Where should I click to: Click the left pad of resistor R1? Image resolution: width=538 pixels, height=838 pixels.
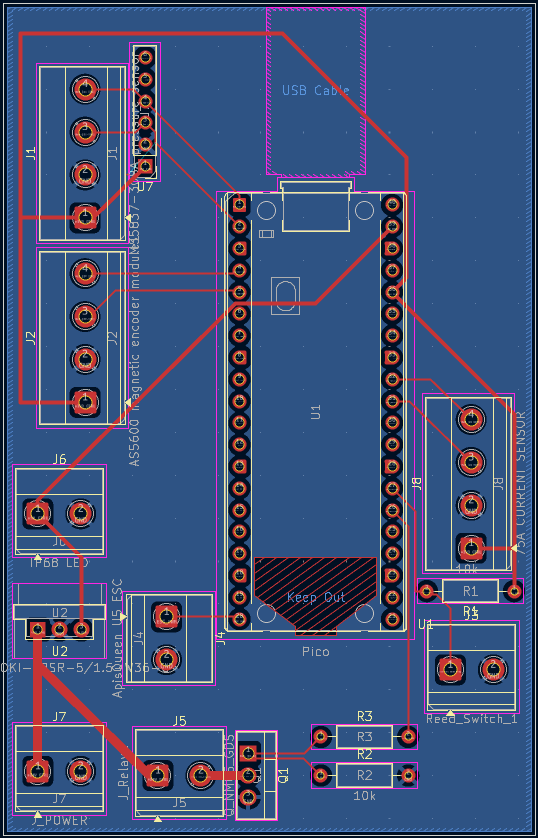pos(426,591)
